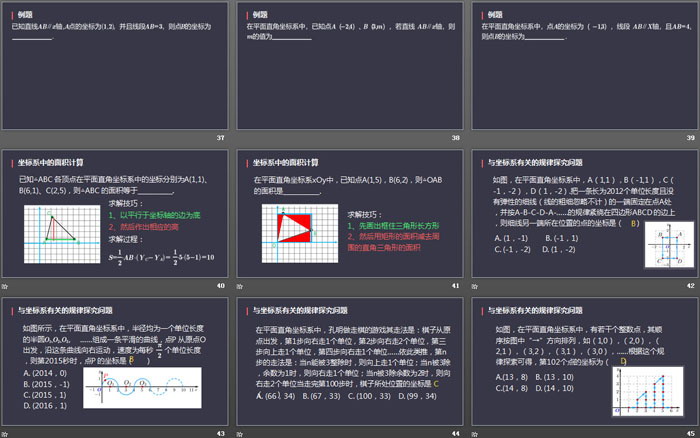Click the 例题 heading on slide 38
Viewport: 700px width, 438px height.
coord(260,15)
